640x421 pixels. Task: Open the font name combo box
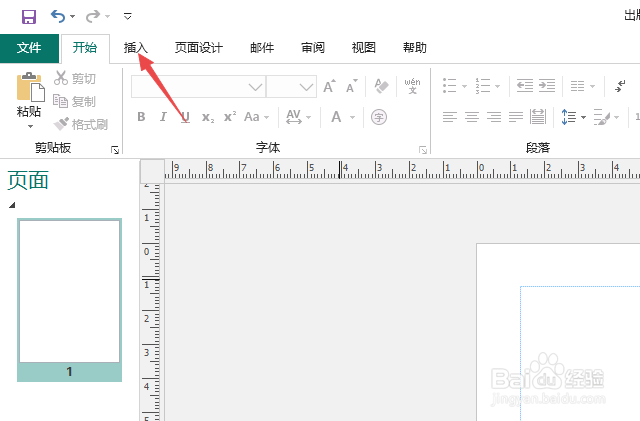click(198, 87)
